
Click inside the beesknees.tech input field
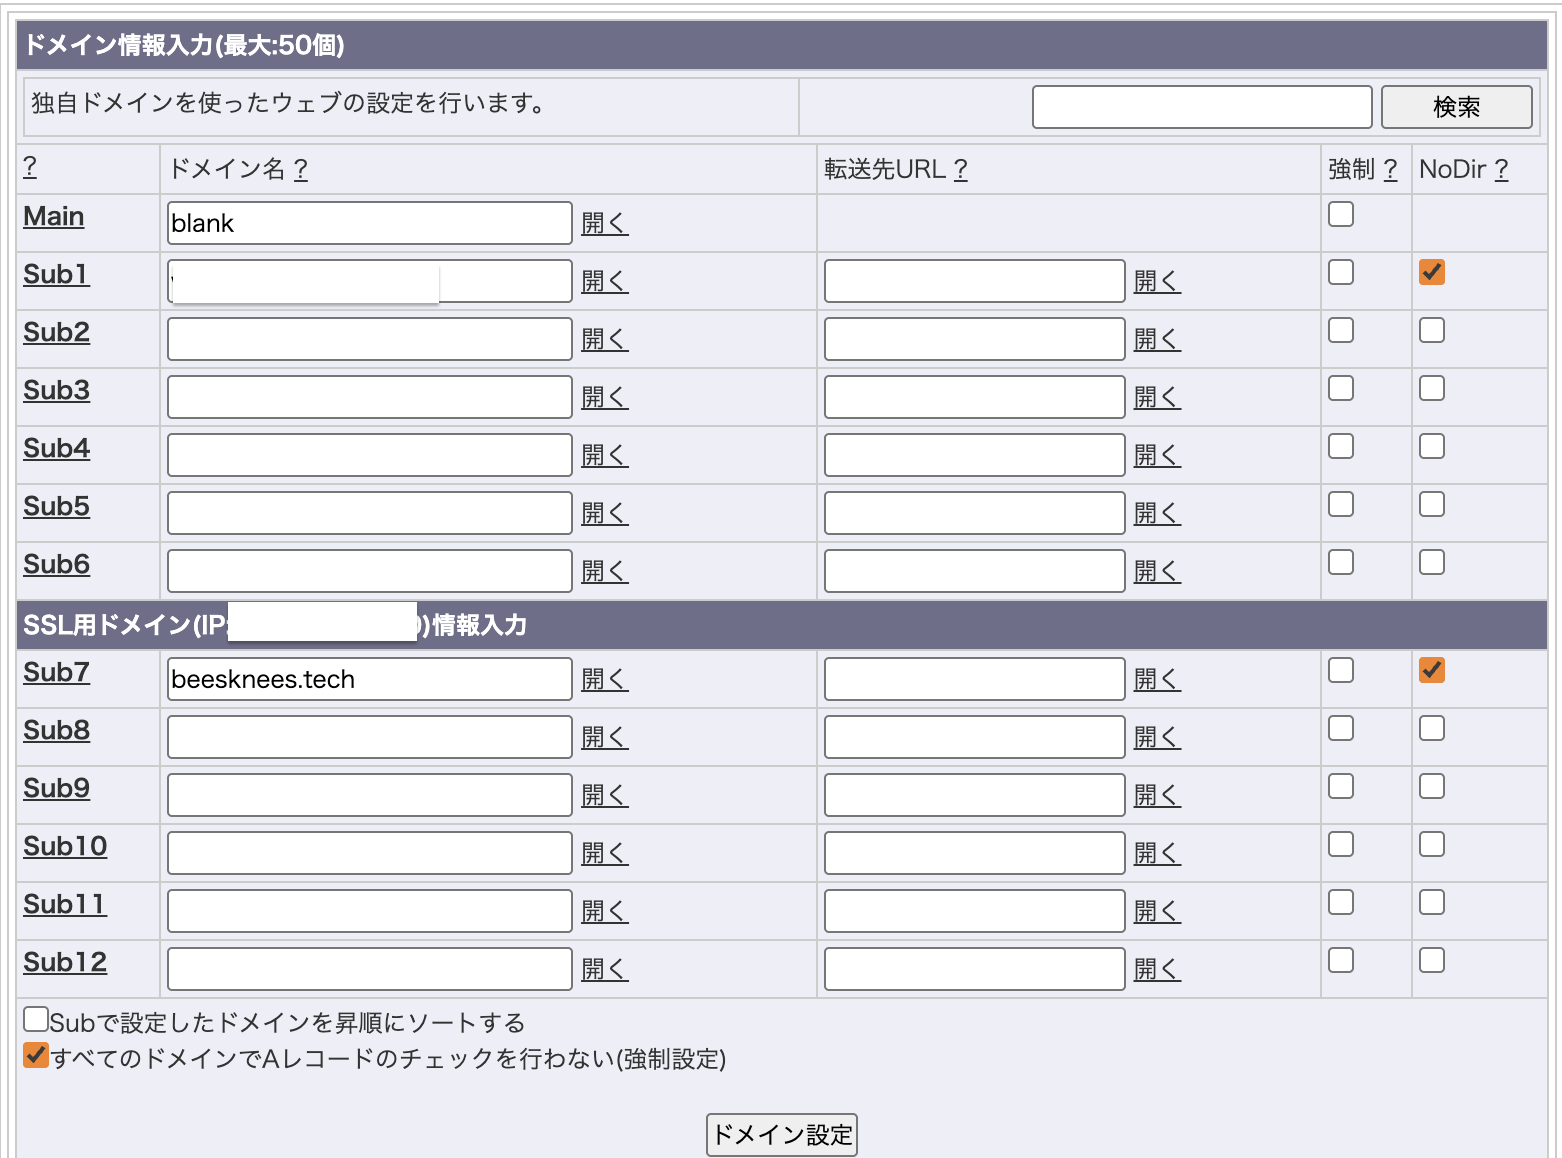click(368, 679)
